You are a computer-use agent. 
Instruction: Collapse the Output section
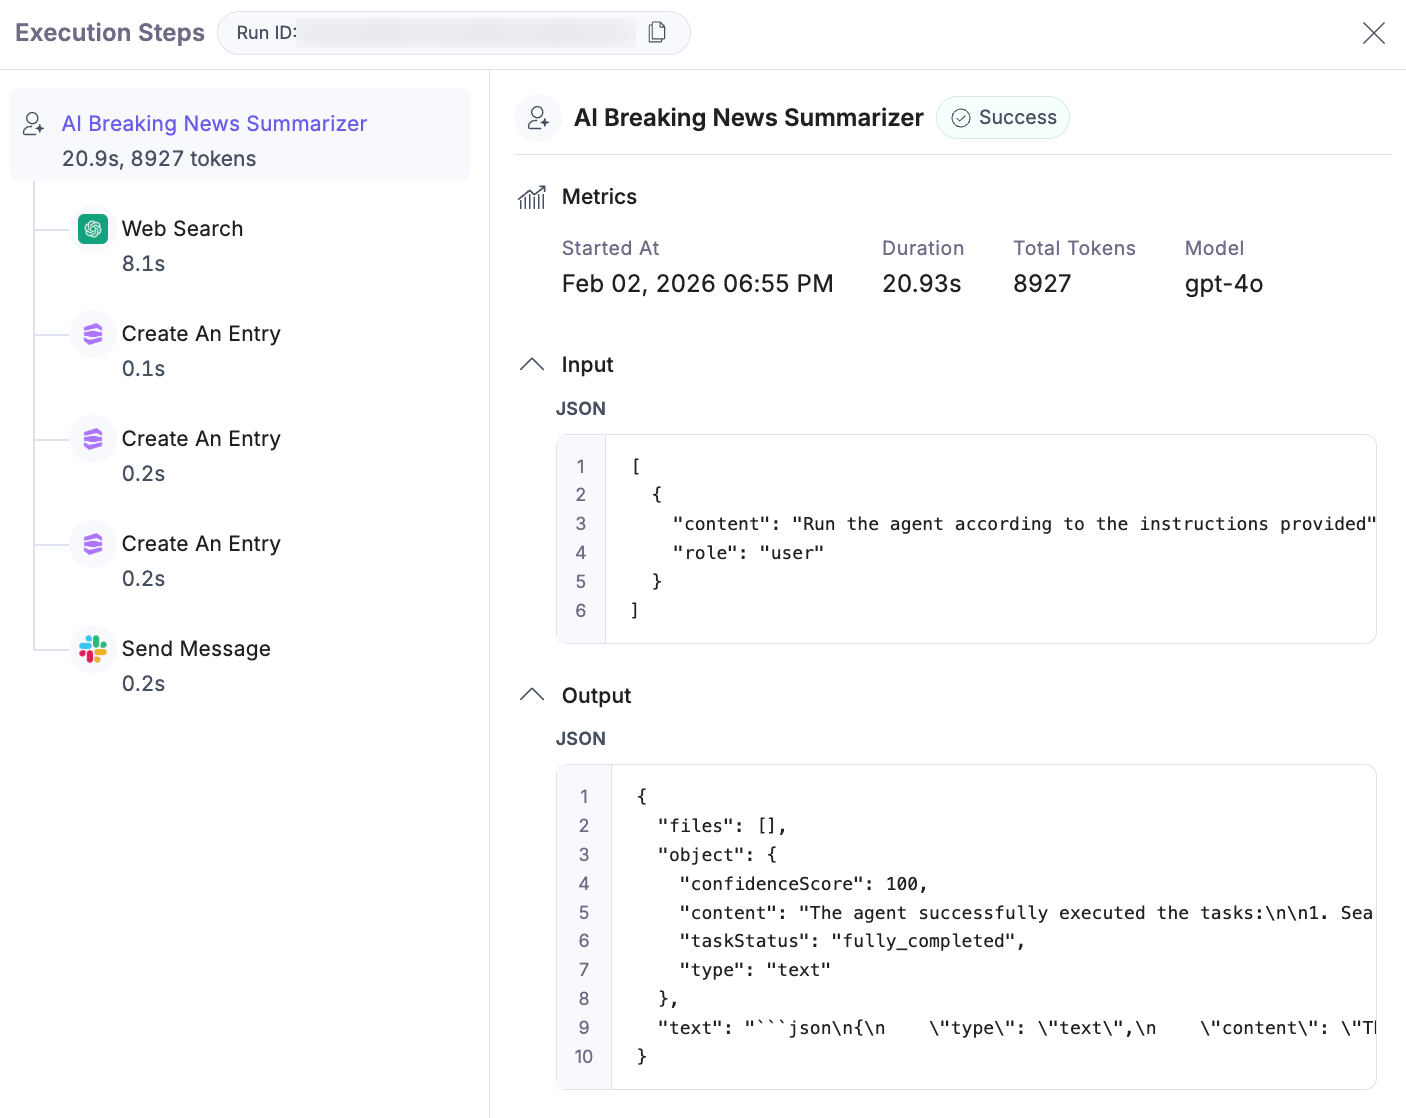pos(531,694)
